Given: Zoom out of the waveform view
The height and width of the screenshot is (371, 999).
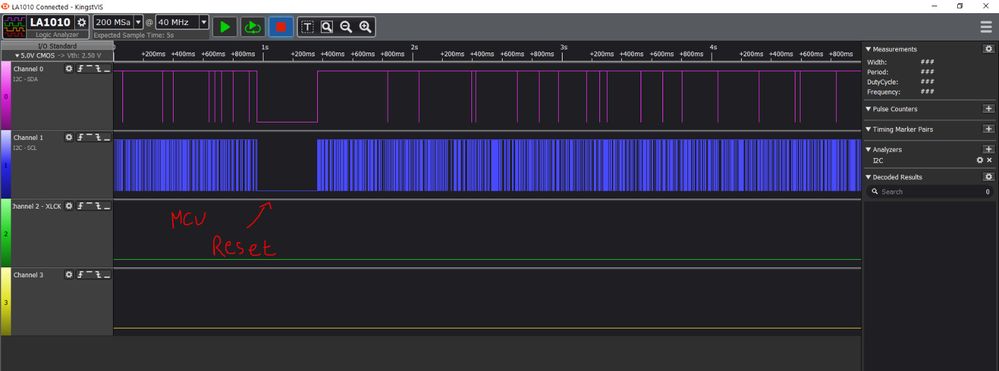Looking at the screenshot, I should point(346,27).
